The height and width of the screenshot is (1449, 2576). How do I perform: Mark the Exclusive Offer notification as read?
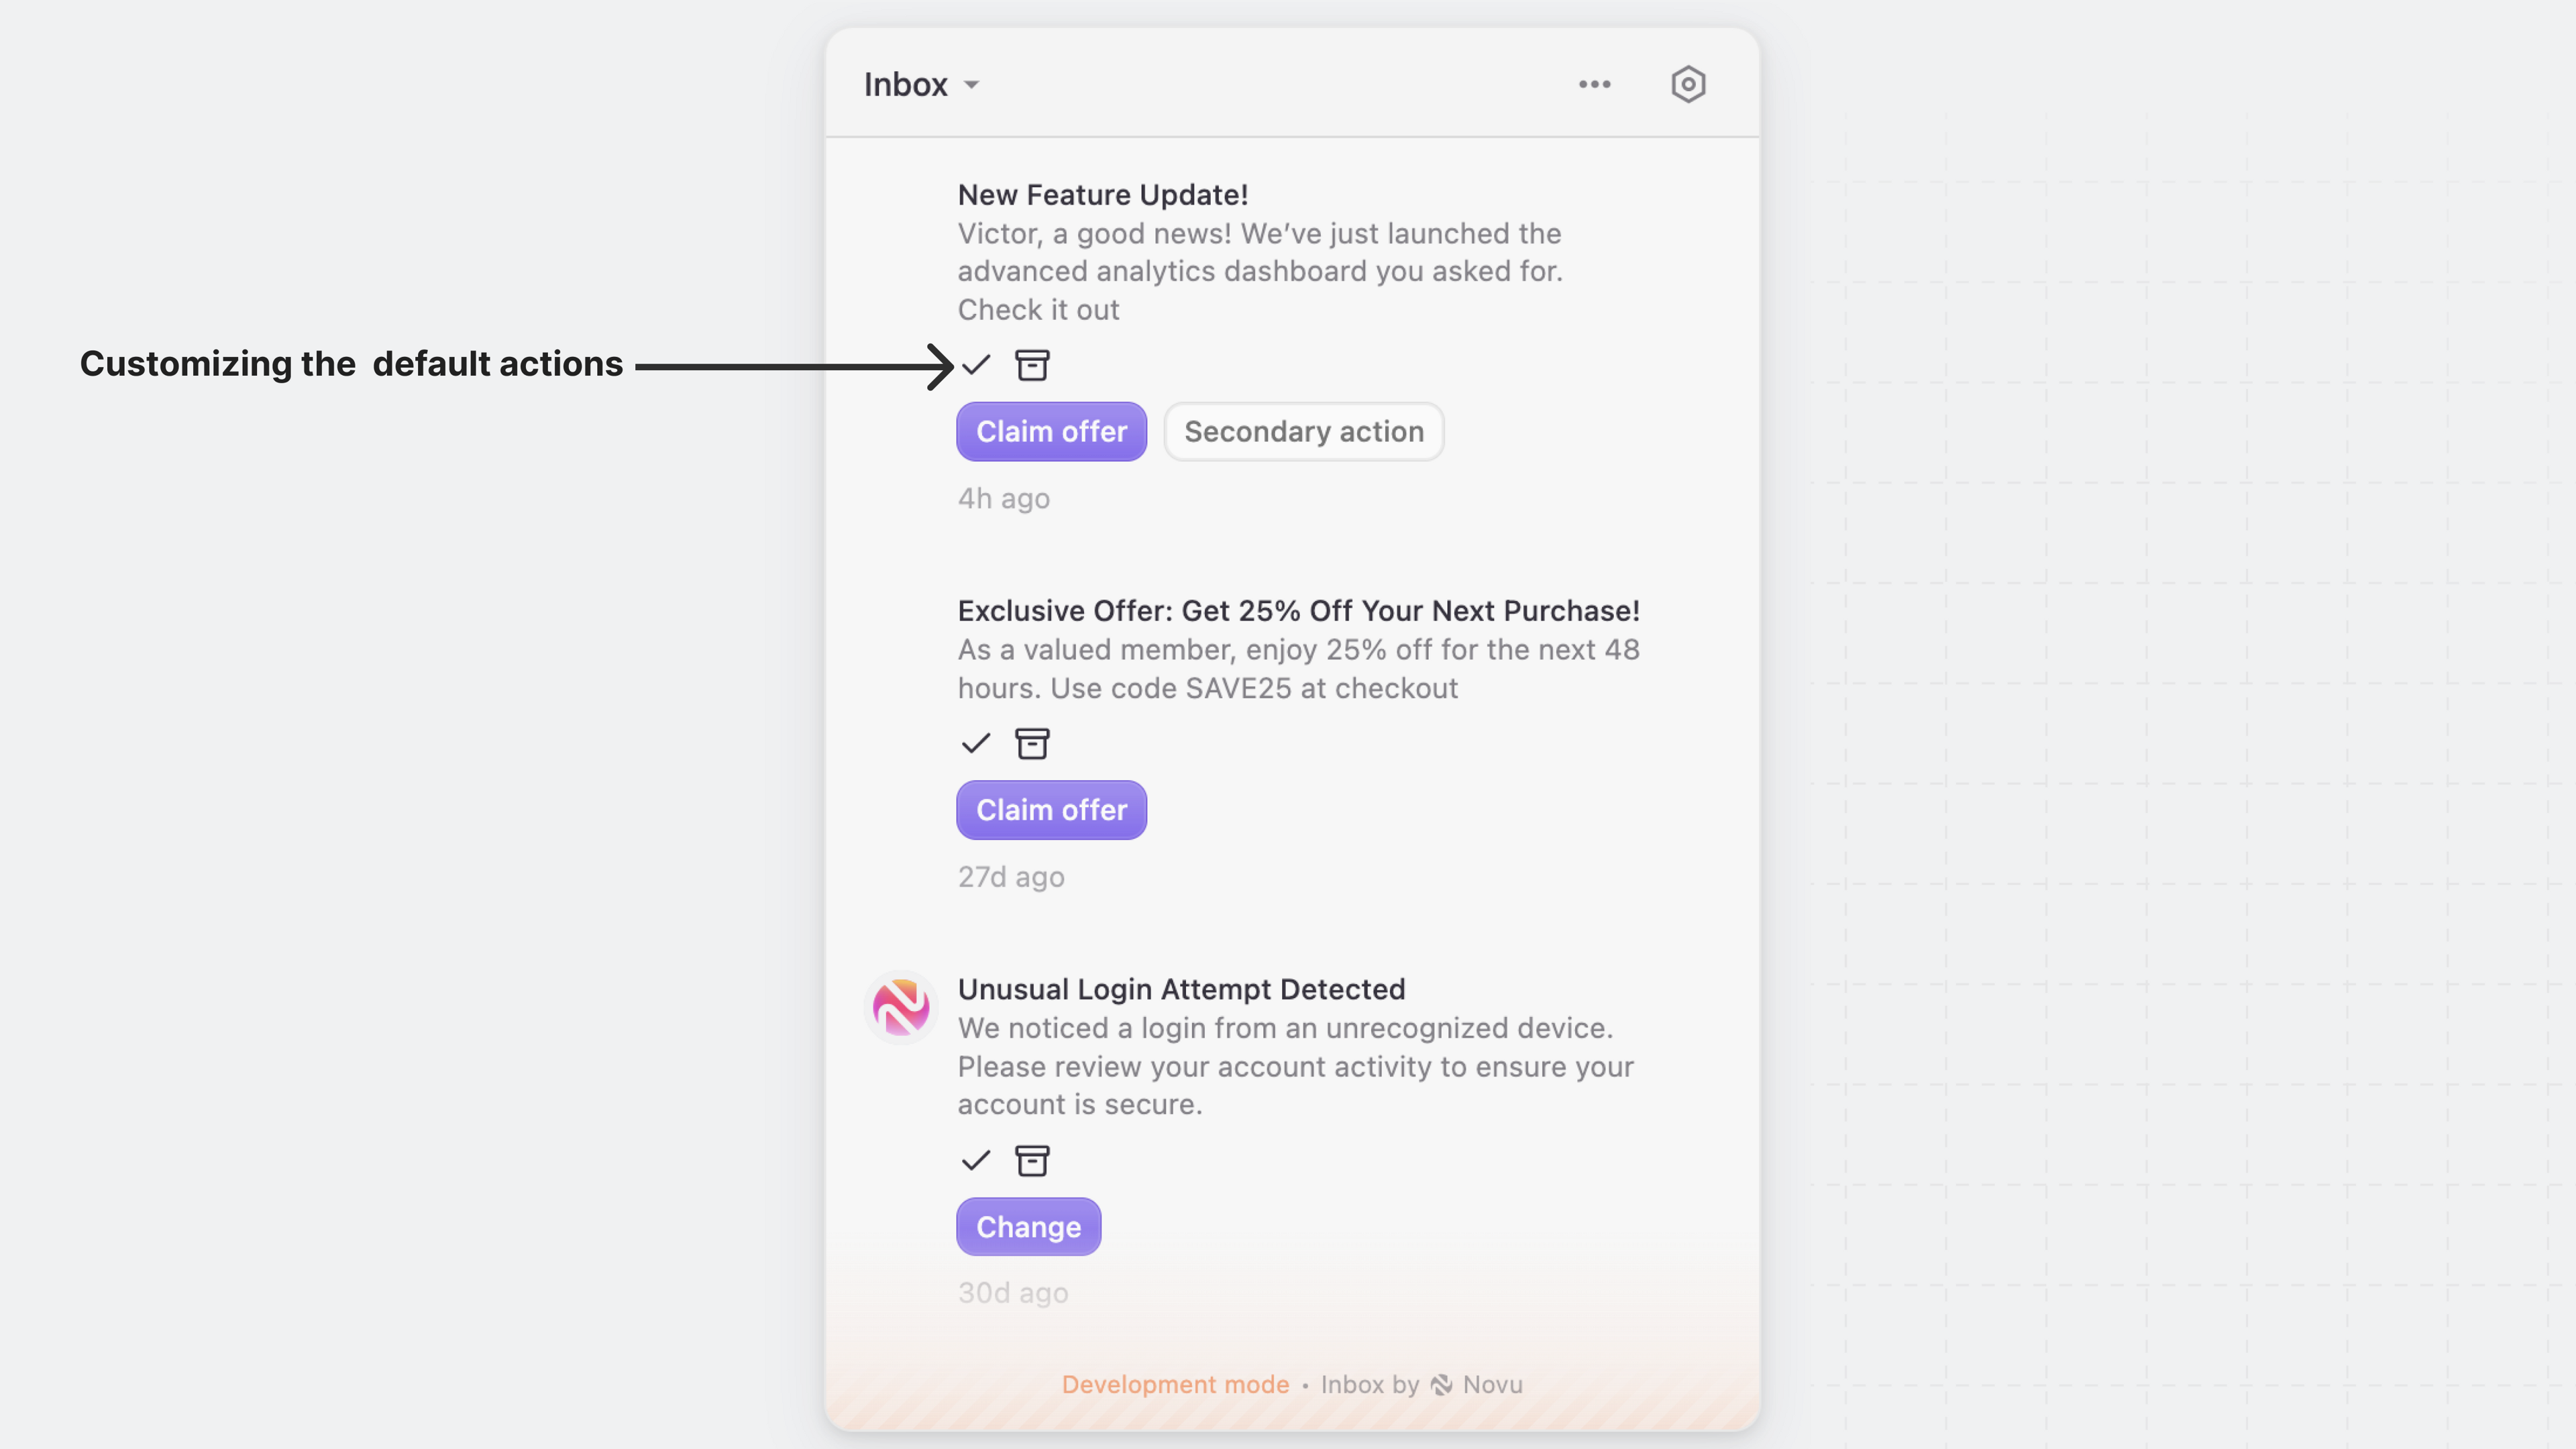click(975, 743)
